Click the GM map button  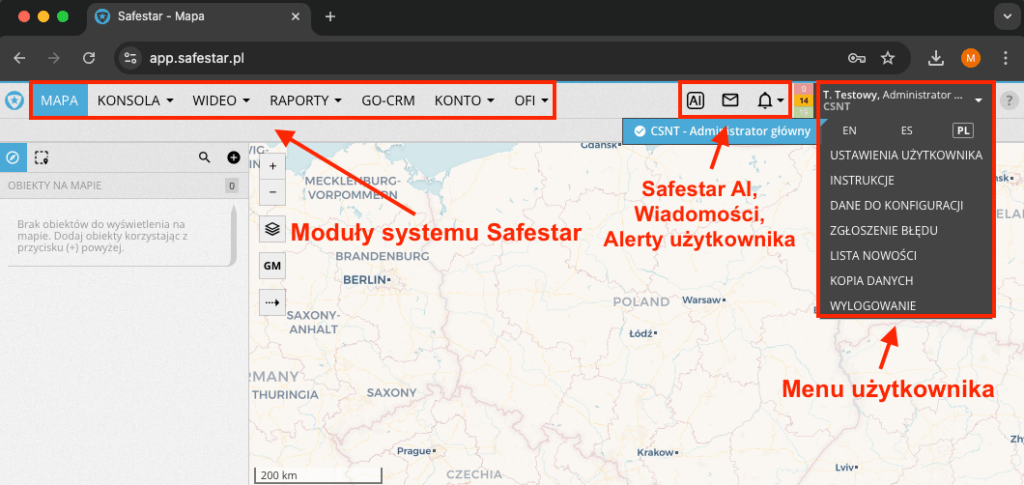click(x=272, y=266)
